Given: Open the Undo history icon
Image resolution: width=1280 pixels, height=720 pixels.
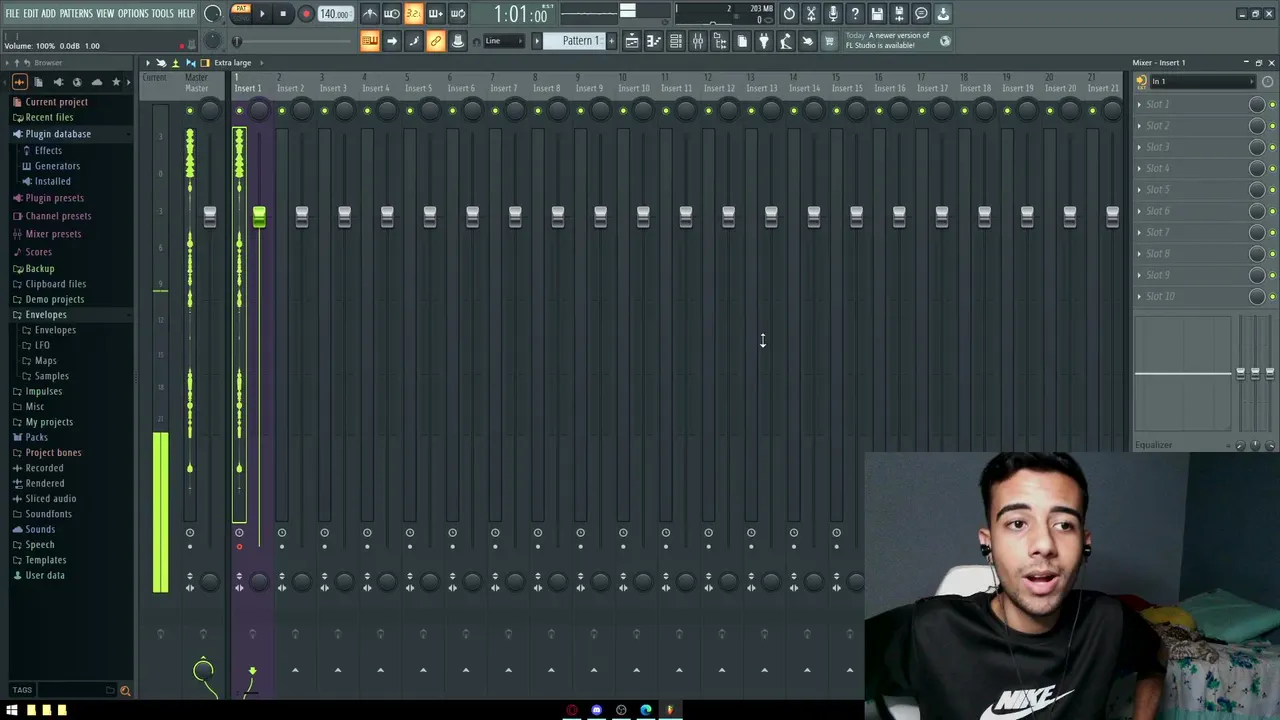Looking at the screenshot, I should pos(789,14).
